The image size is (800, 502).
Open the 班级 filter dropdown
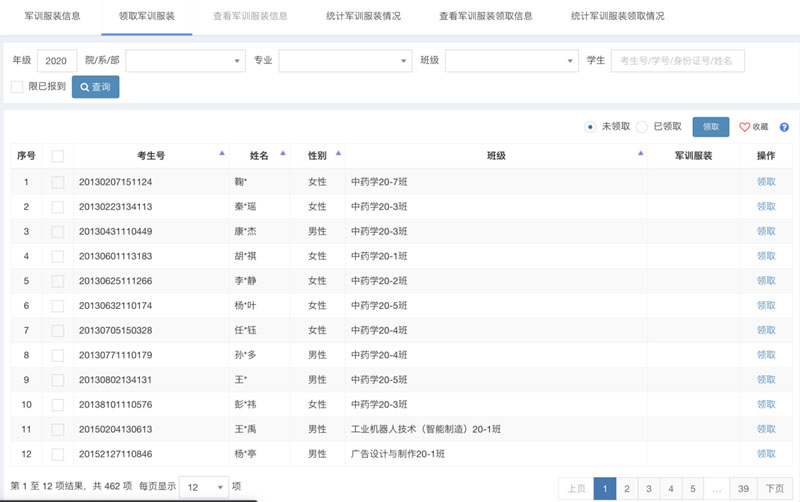coord(510,61)
